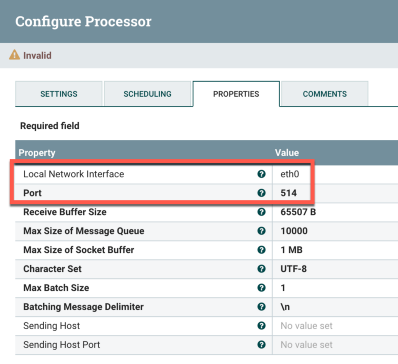398x364 pixels.
Task: Select the Sending Host Port property name
Action: pos(61,345)
